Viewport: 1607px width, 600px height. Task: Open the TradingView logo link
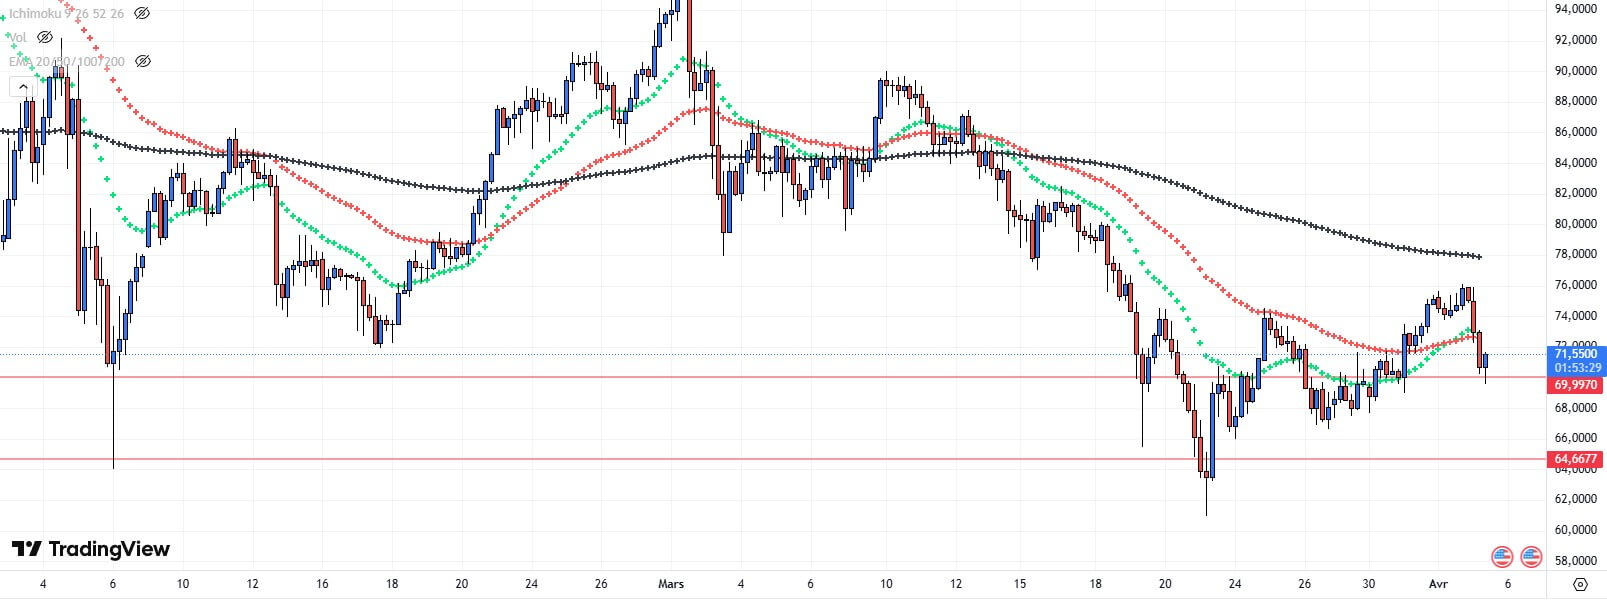(x=91, y=549)
